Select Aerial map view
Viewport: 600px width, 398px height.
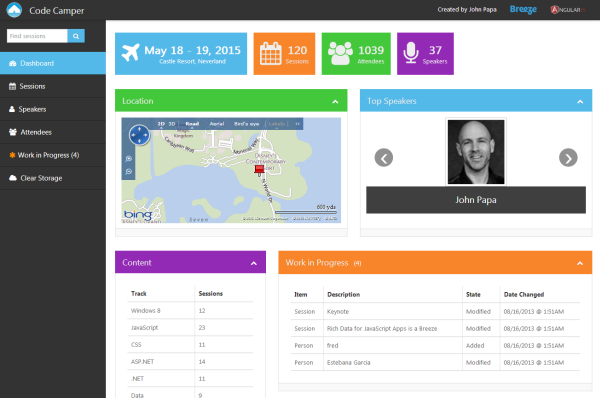click(x=217, y=124)
